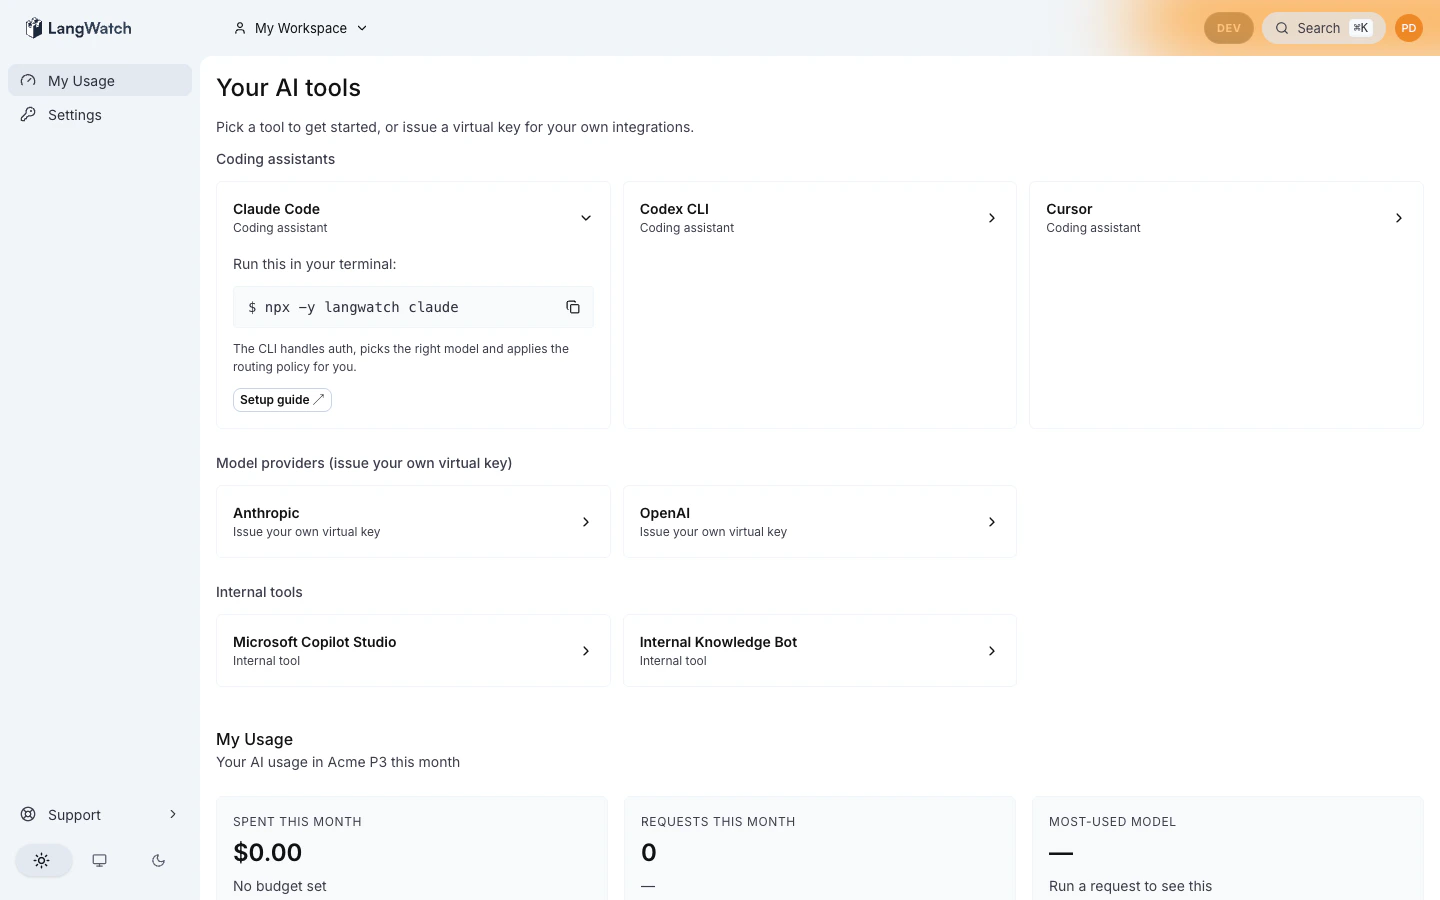Screen dimensions: 1440x900
Task: Click the 'My Usage' section heading
Action: point(255,739)
